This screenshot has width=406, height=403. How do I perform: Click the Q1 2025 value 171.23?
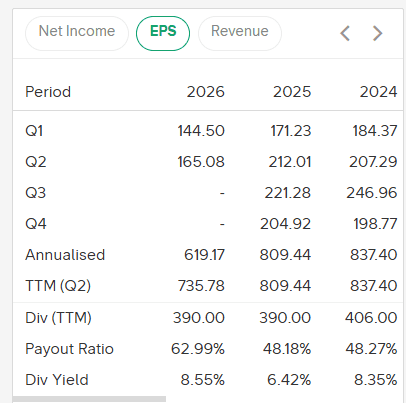[291, 131]
